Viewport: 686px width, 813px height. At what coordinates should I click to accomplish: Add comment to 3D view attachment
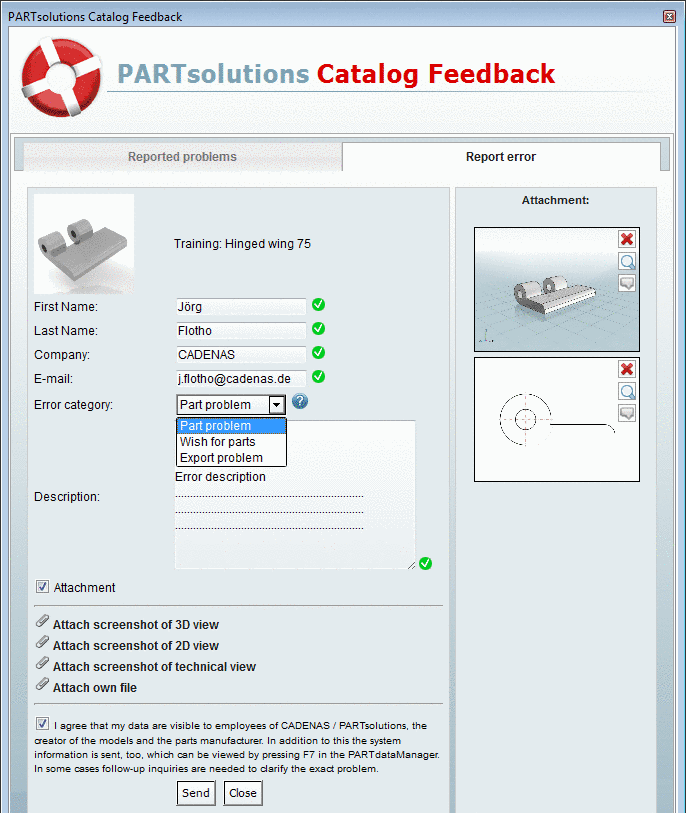point(627,283)
